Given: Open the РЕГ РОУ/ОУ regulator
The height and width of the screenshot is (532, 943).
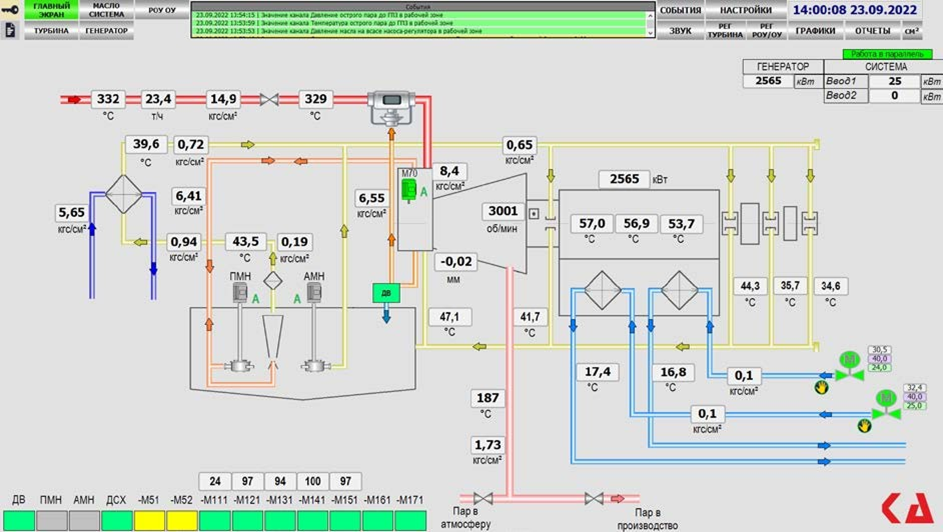Looking at the screenshot, I should tap(766, 31).
